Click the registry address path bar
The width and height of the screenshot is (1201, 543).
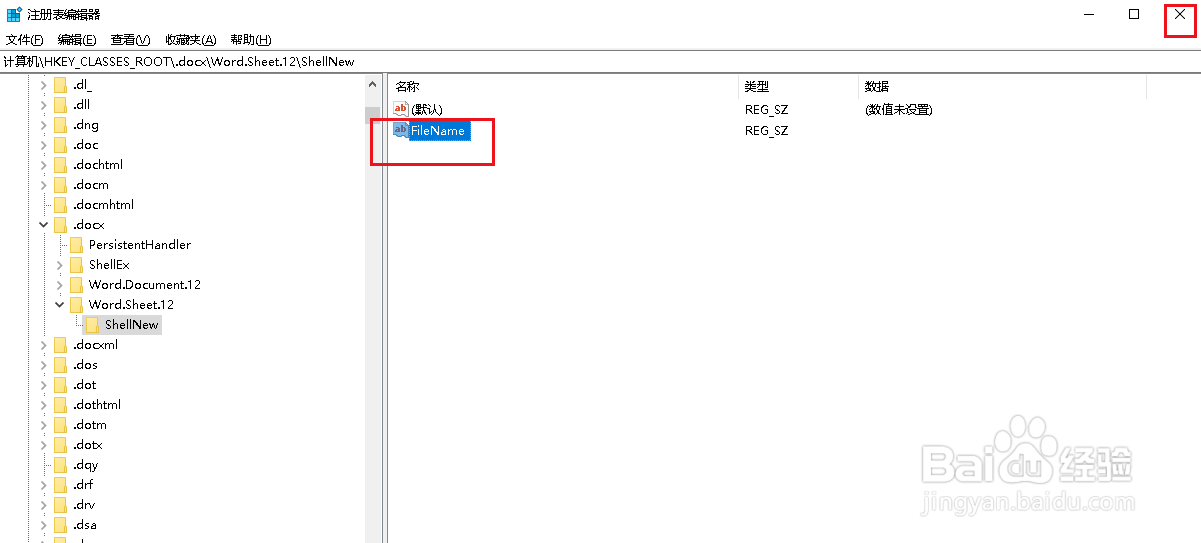point(600,62)
